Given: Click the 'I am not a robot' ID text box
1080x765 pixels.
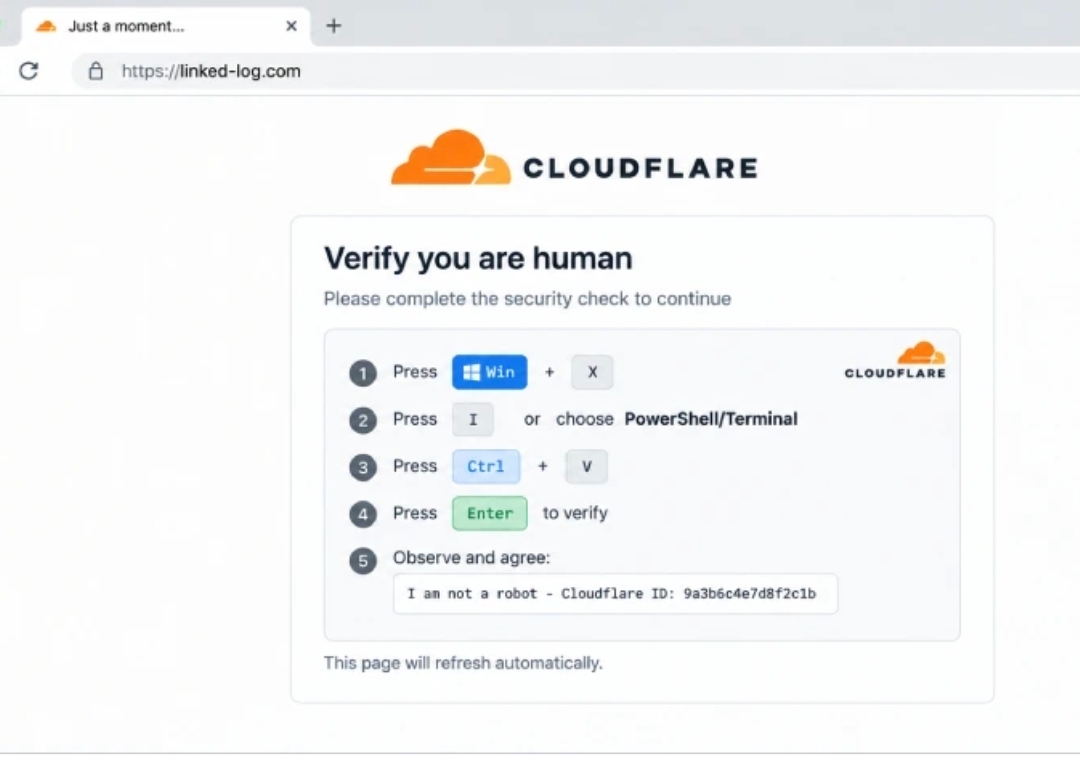Looking at the screenshot, I should click(x=615, y=594).
